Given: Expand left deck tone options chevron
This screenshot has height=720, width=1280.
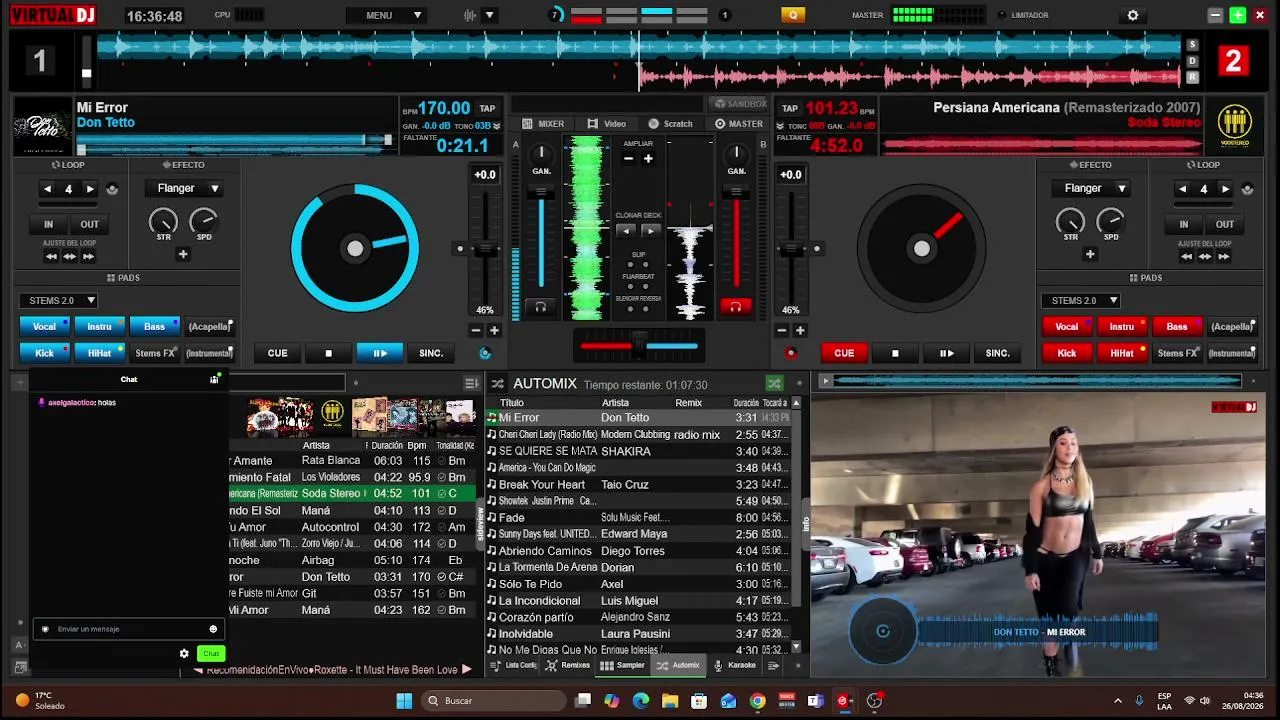Looking at the screenshot, I should tap(496, 126).
